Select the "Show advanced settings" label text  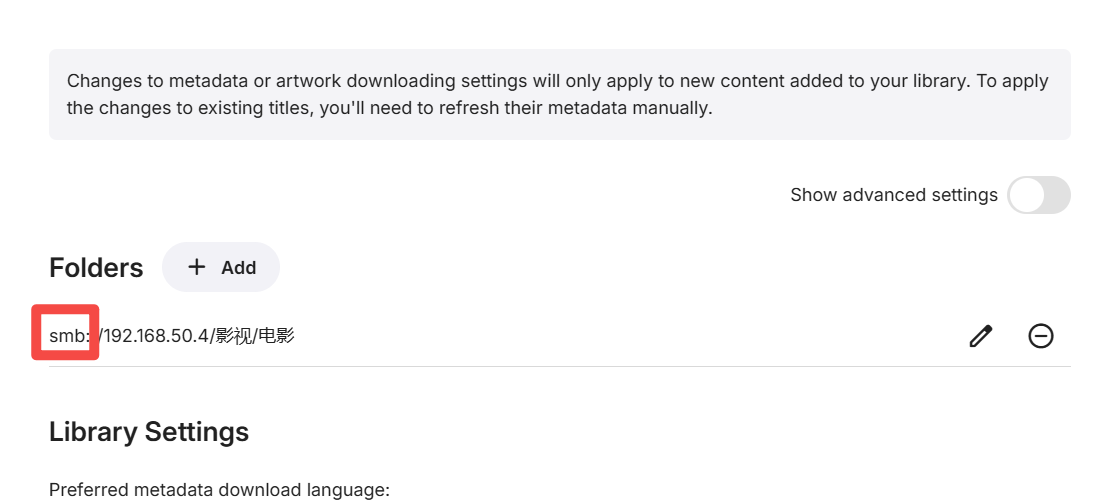(x=894, y=195)
